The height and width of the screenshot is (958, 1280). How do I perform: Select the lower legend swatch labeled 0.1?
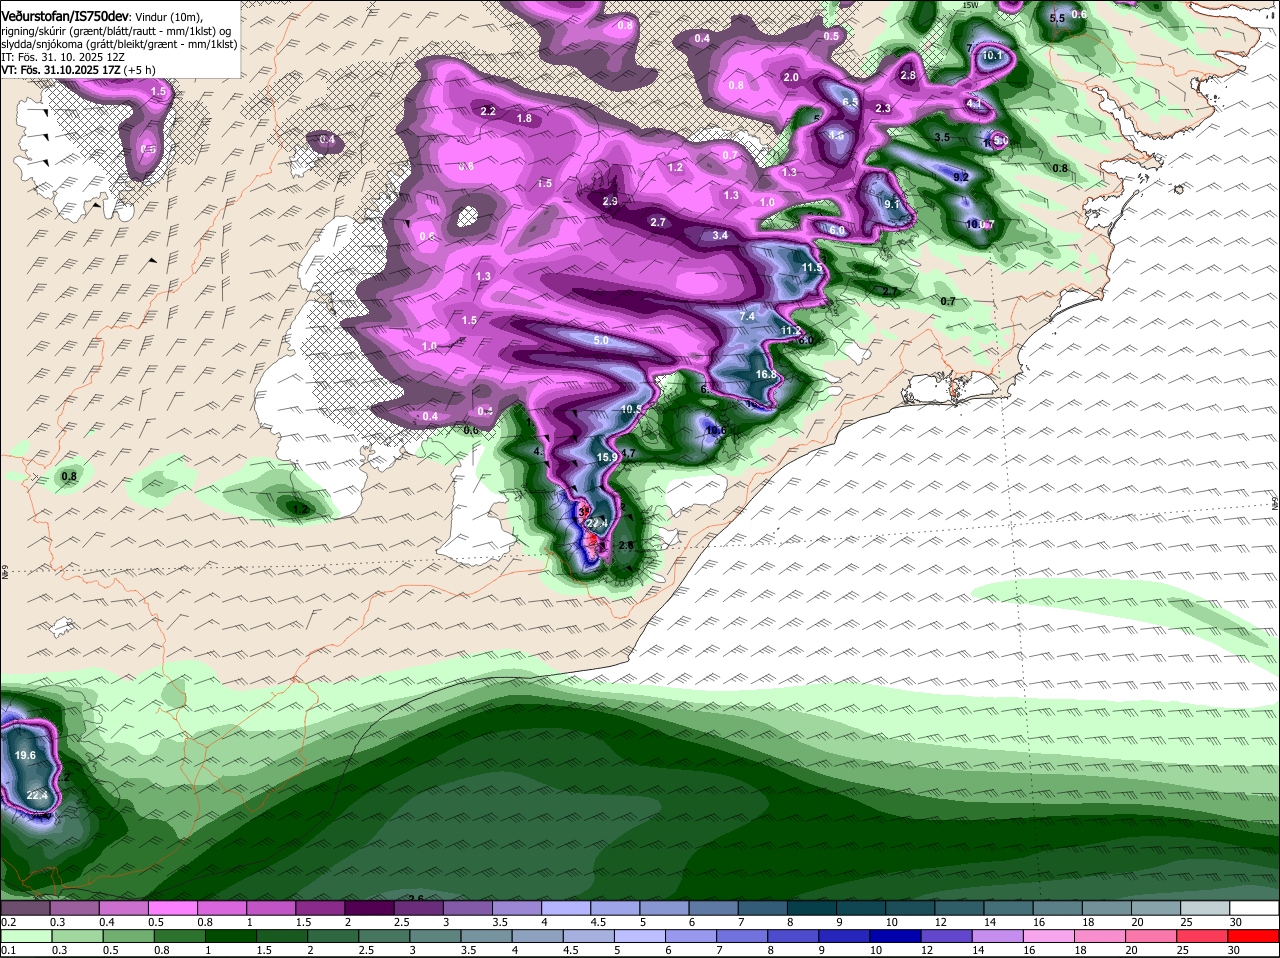(x=25, y=936)
